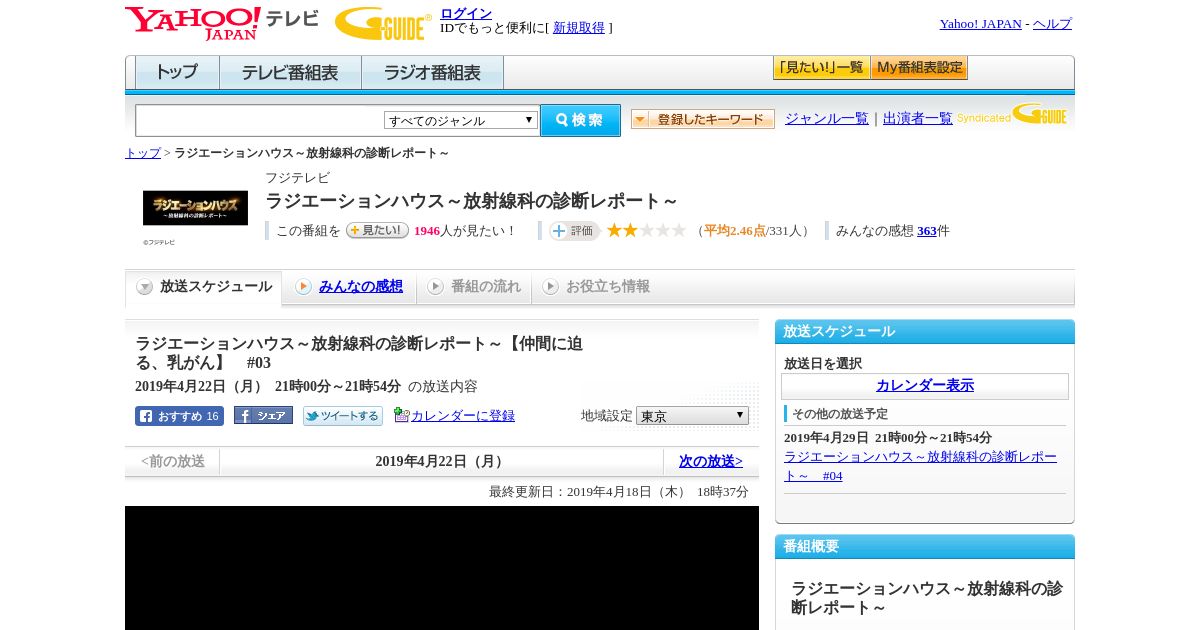Open the 地域設定 東京 region dropdown
1200x630 pixels.
pos(692,415)
